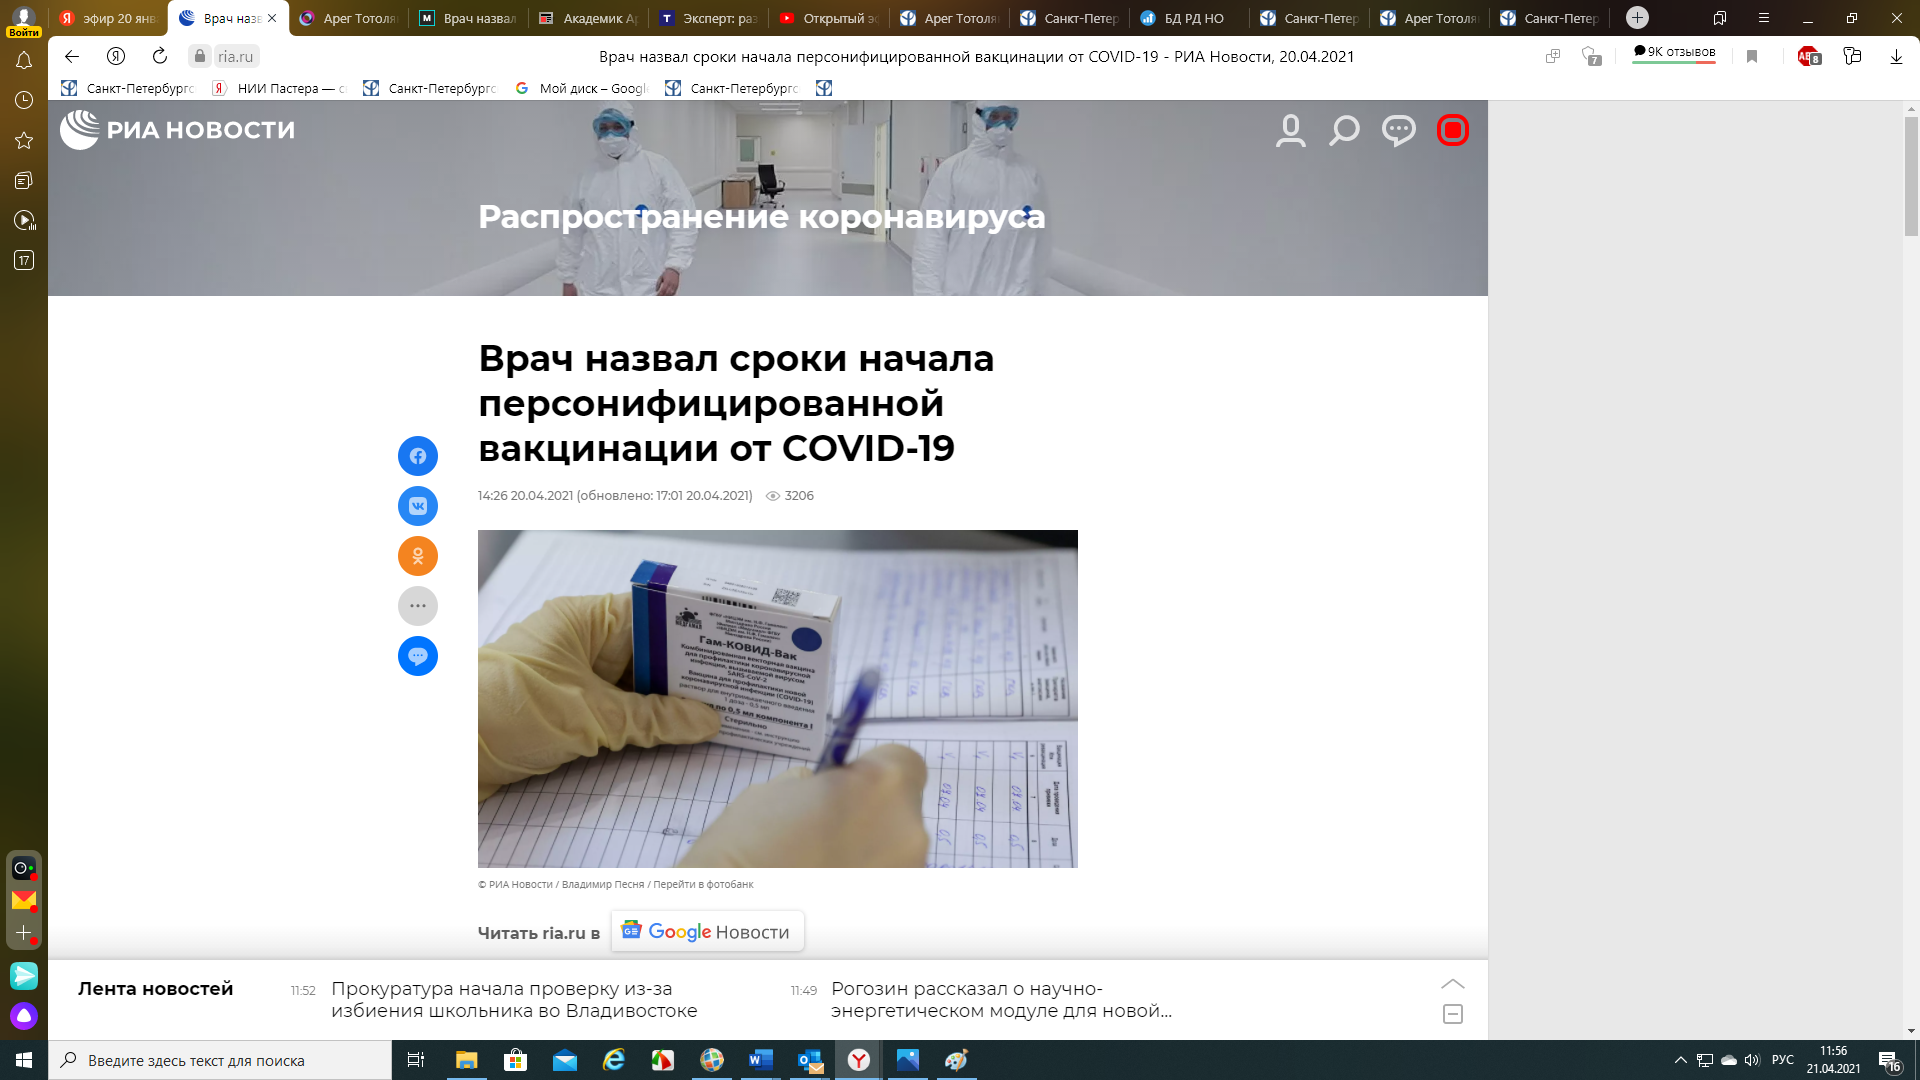Image resolution: width=1920 pixels, height=1080 pixels.
Task: Open Google Новости button
Action: (x=708, y=932)
